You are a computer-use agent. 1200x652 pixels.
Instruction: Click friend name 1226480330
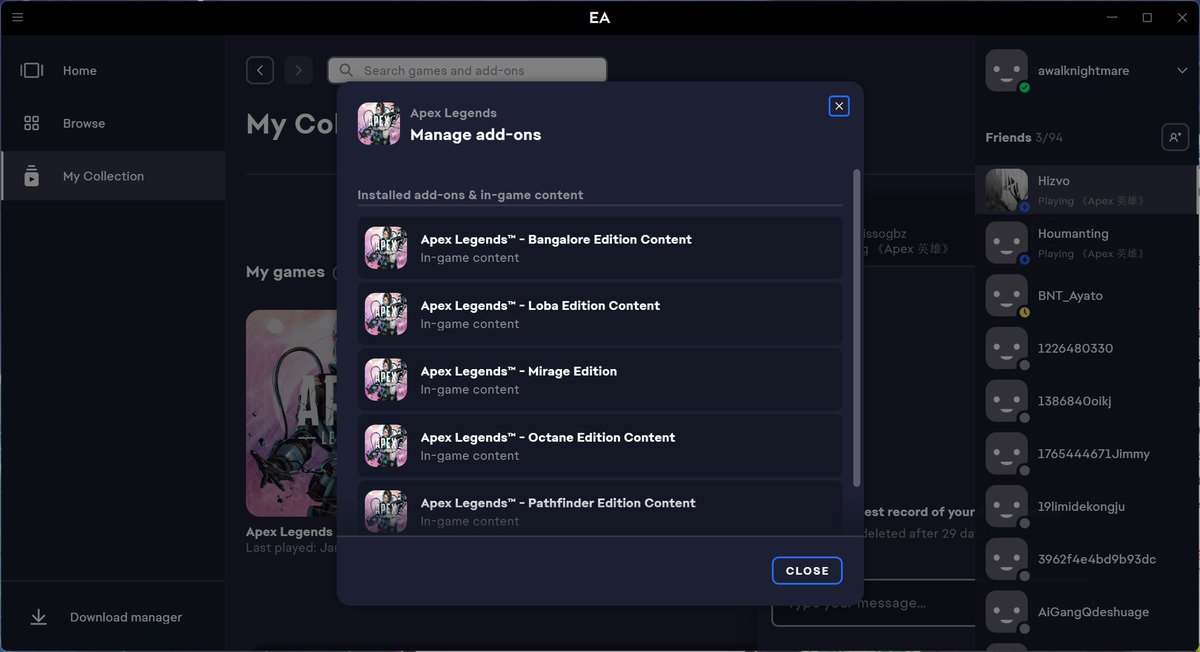tap(1075, 348)
